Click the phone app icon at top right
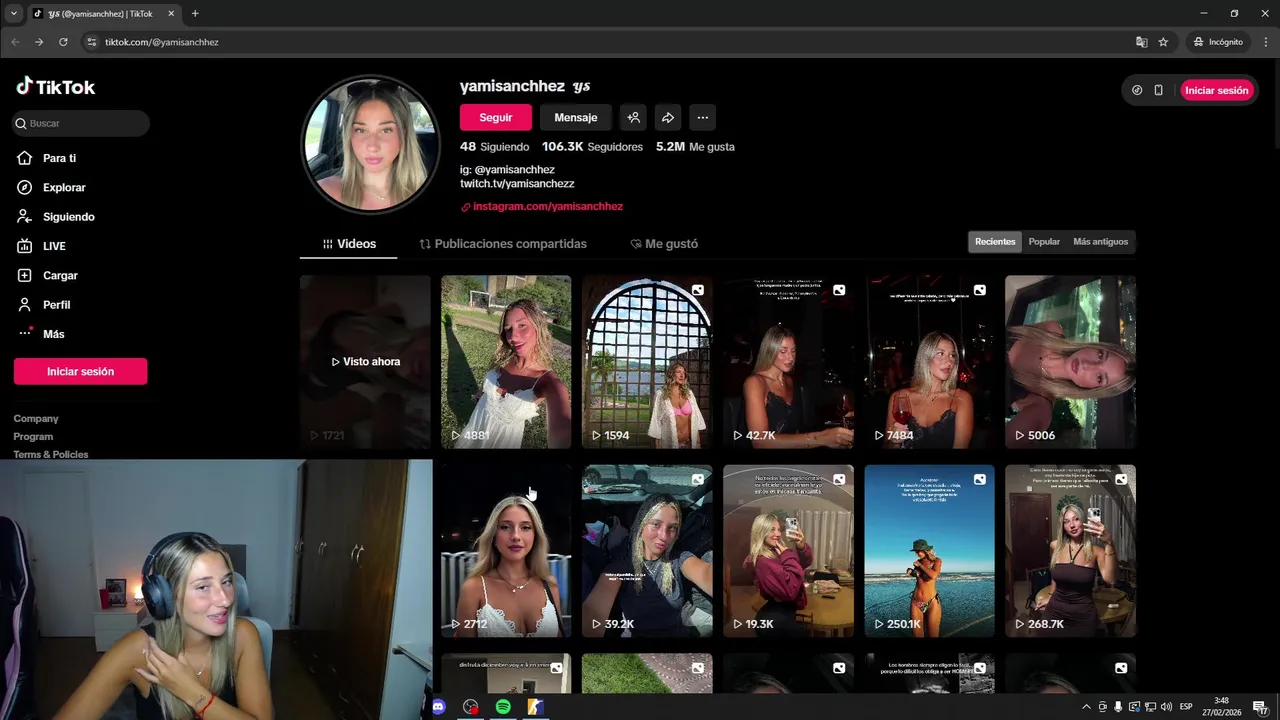The width and height of the screenshot is (1280, 720). (1158, 90)
